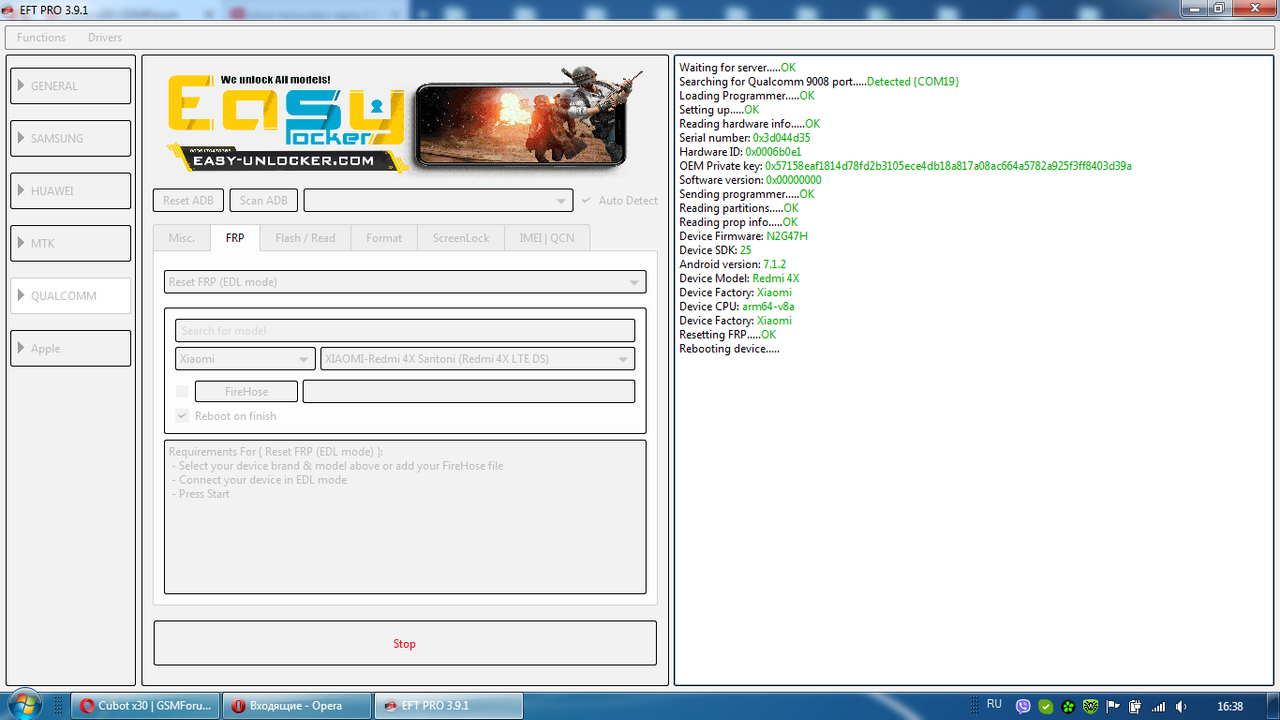Click the Requirements info text box
Screen dimensions: 1280x720
tap(405, 517)
